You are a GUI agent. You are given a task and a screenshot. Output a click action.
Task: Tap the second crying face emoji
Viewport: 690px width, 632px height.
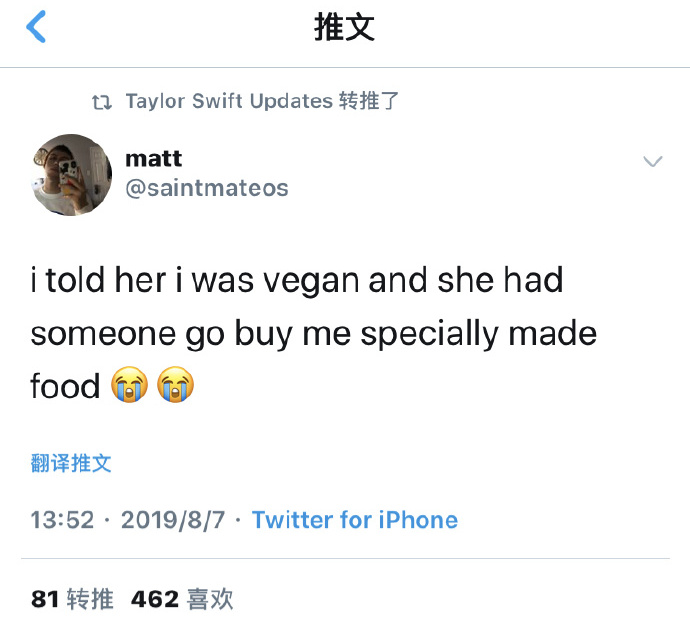[176, 384]
